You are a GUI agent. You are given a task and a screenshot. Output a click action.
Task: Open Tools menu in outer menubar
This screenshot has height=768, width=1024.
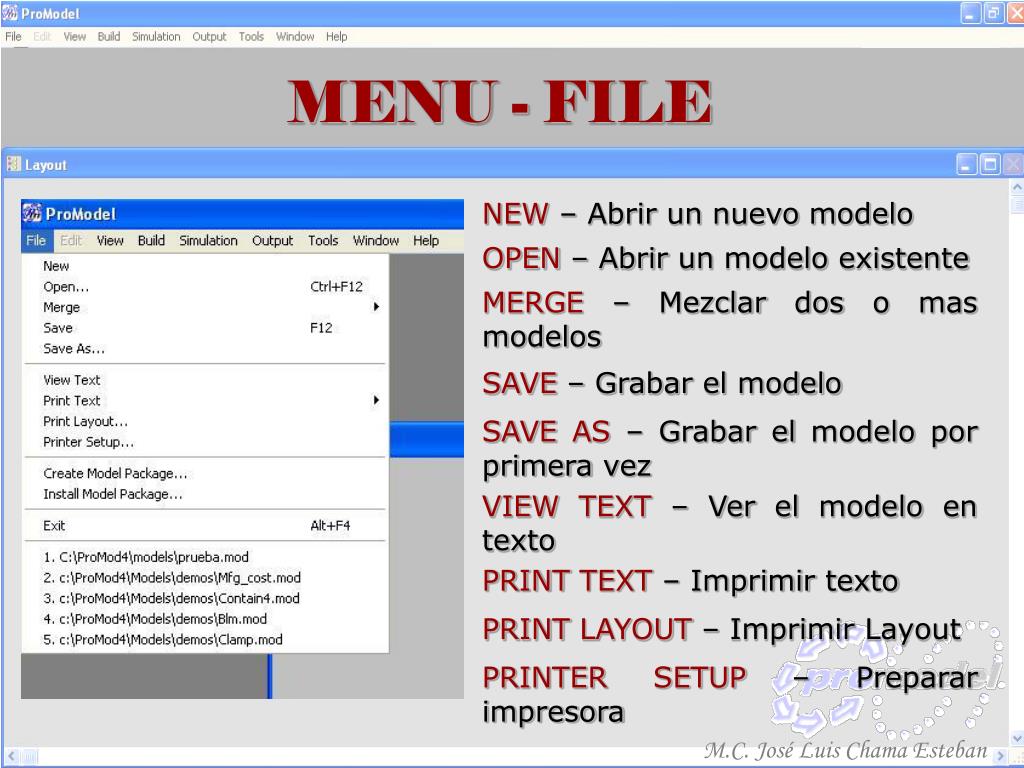251,37
